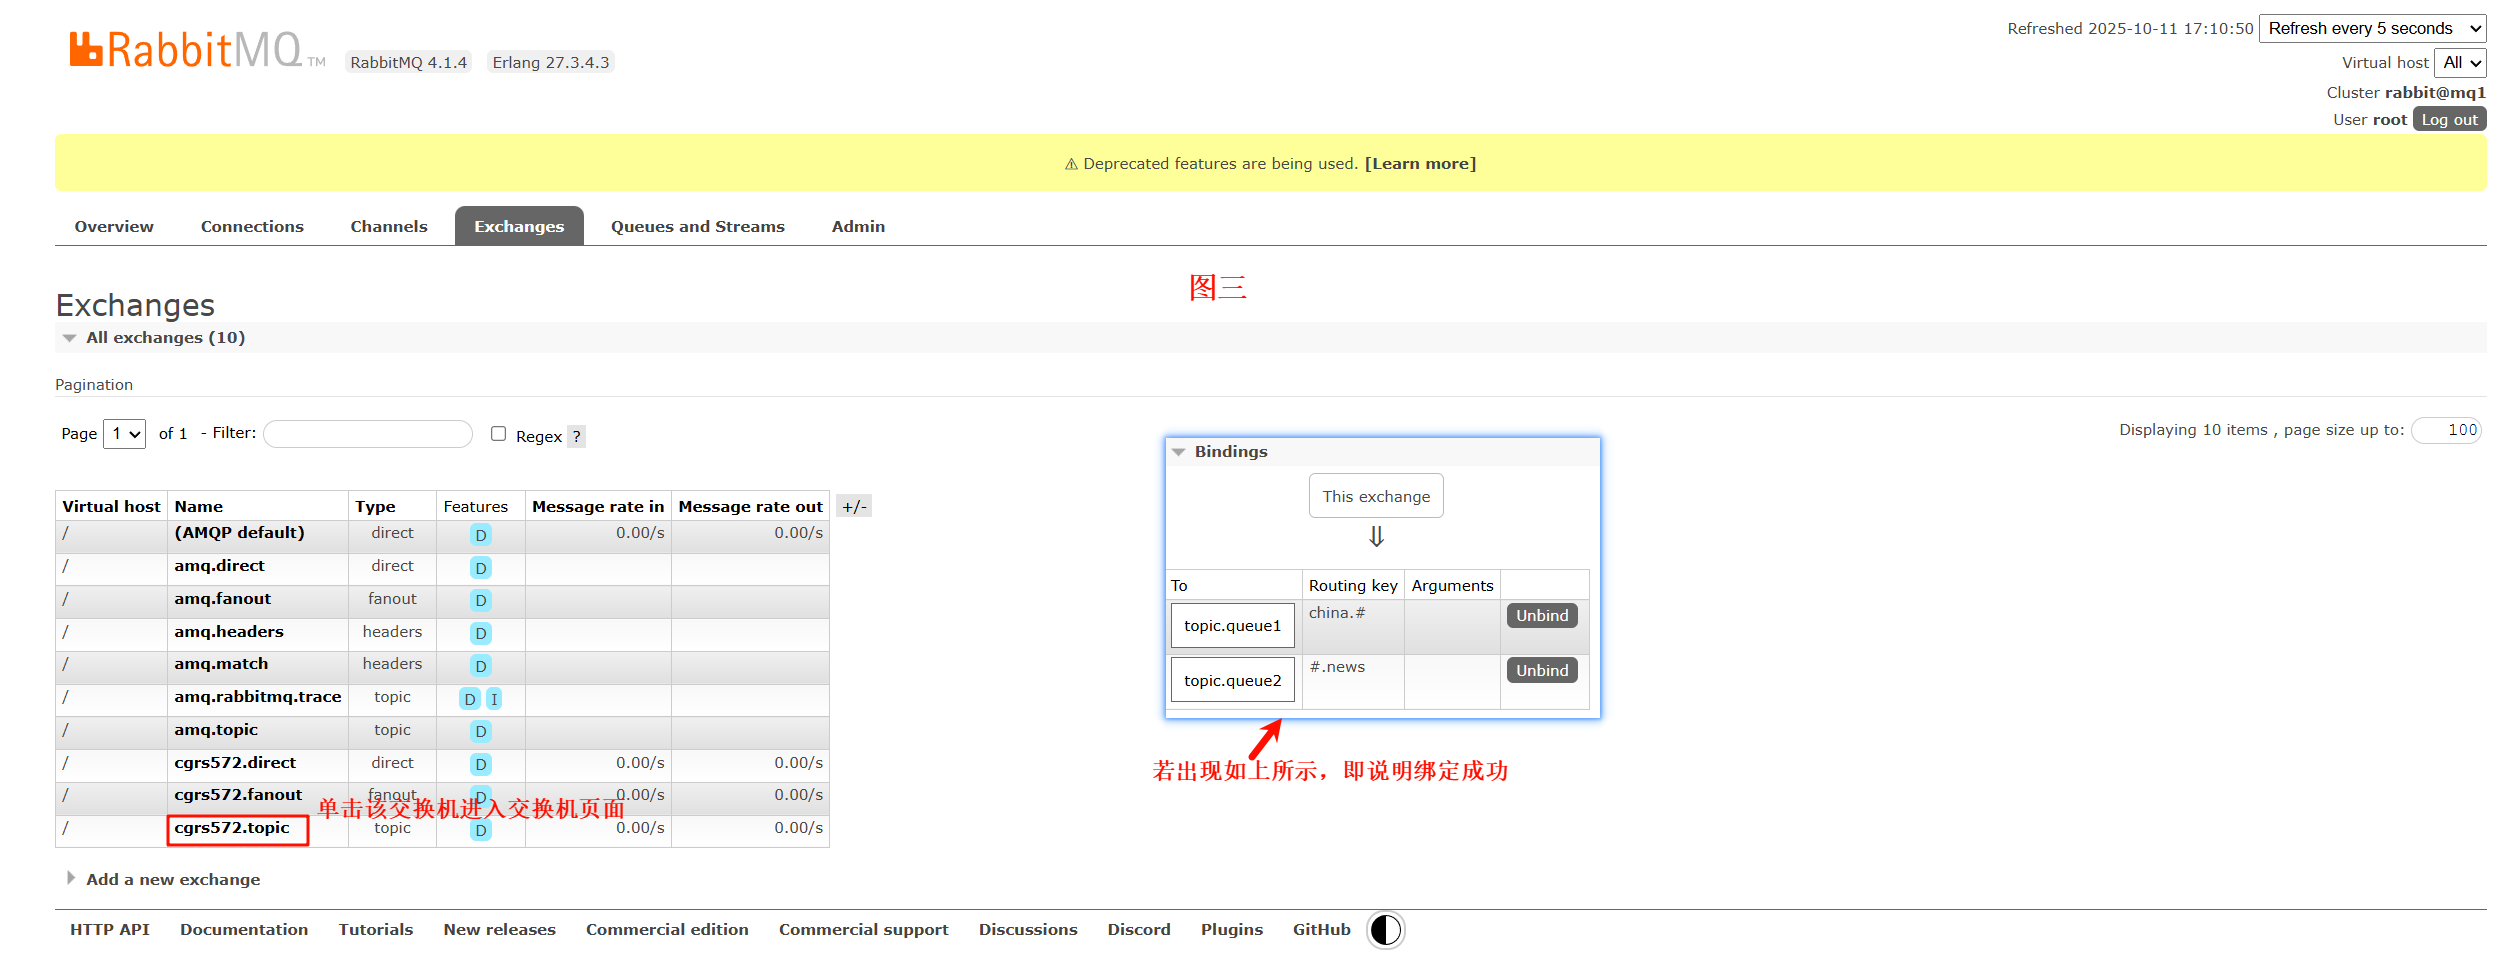Open the cgrs572.fanout exchange

click(238, 795)
